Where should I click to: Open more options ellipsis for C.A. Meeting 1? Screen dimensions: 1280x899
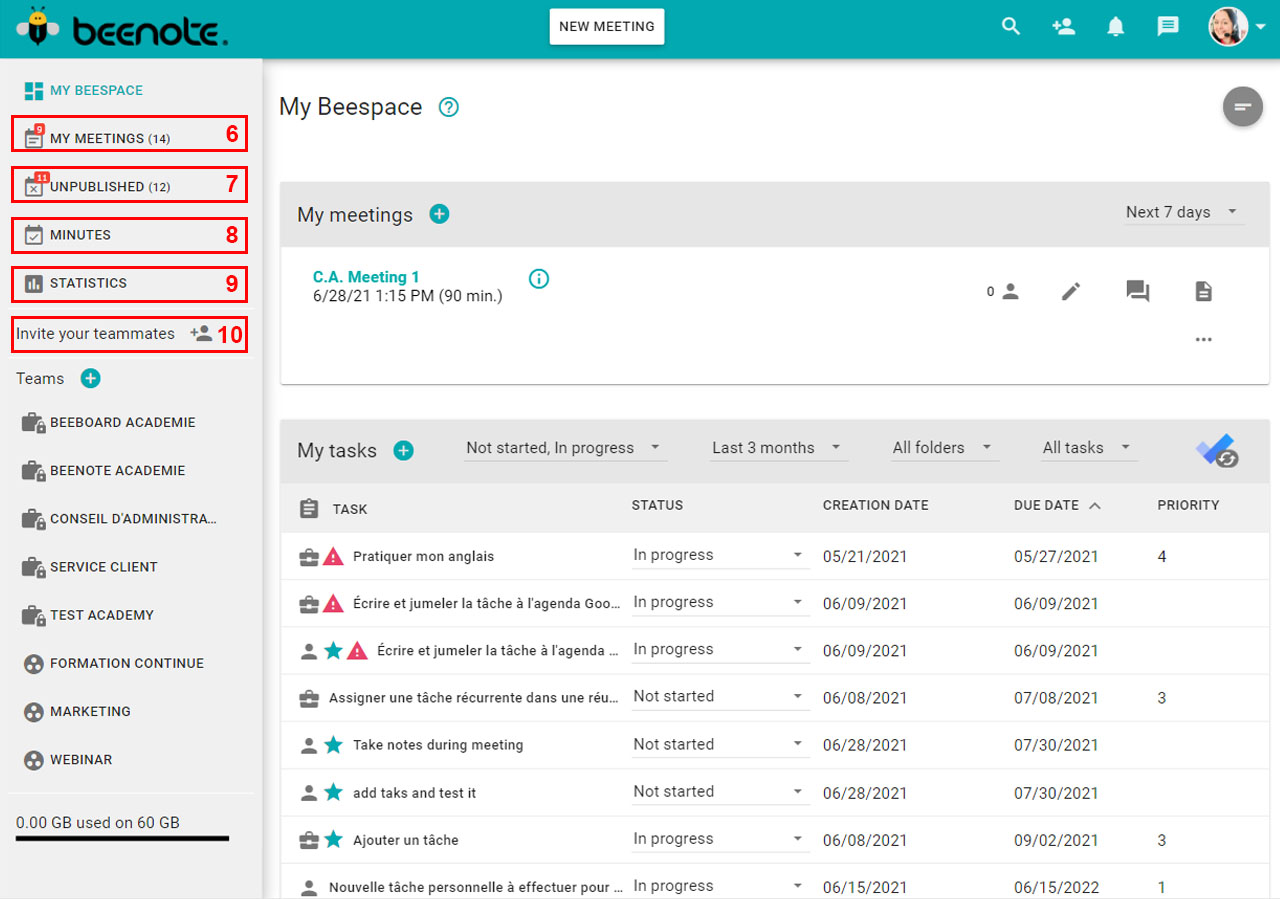(x=1204, y=339)
